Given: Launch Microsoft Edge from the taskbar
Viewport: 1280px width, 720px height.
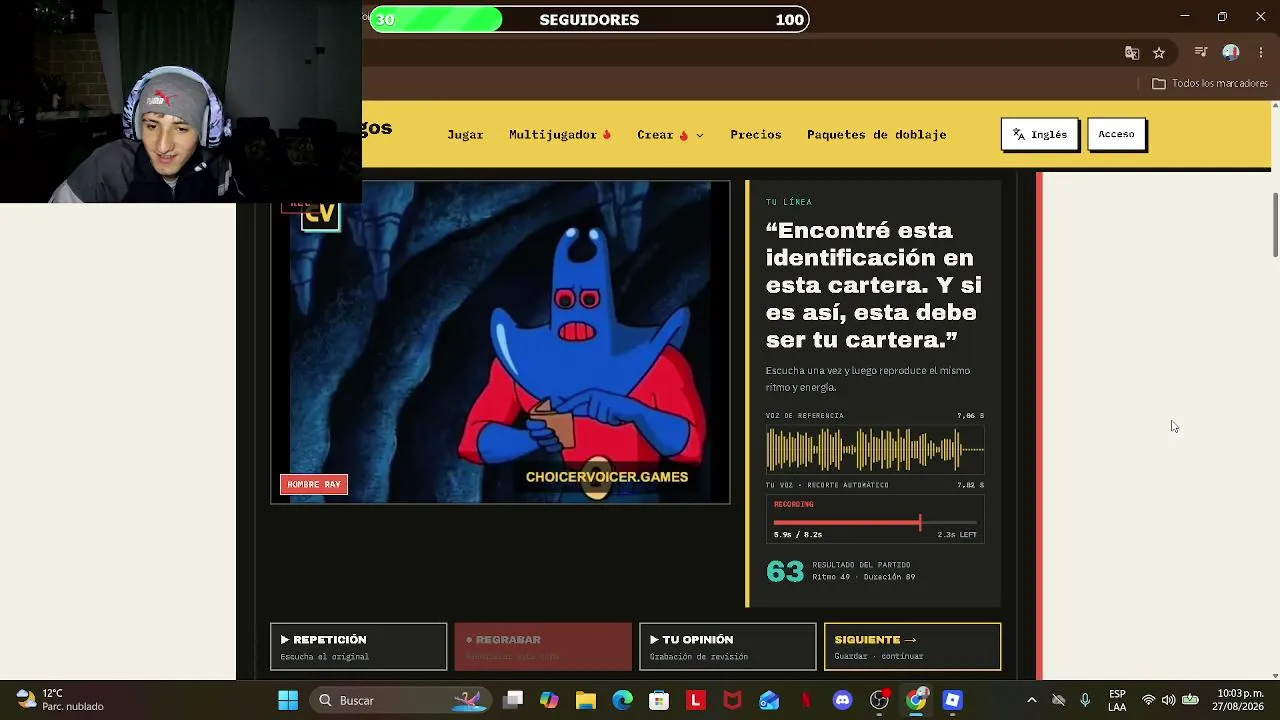Looking at the screenshot, I should click(622, 700).
